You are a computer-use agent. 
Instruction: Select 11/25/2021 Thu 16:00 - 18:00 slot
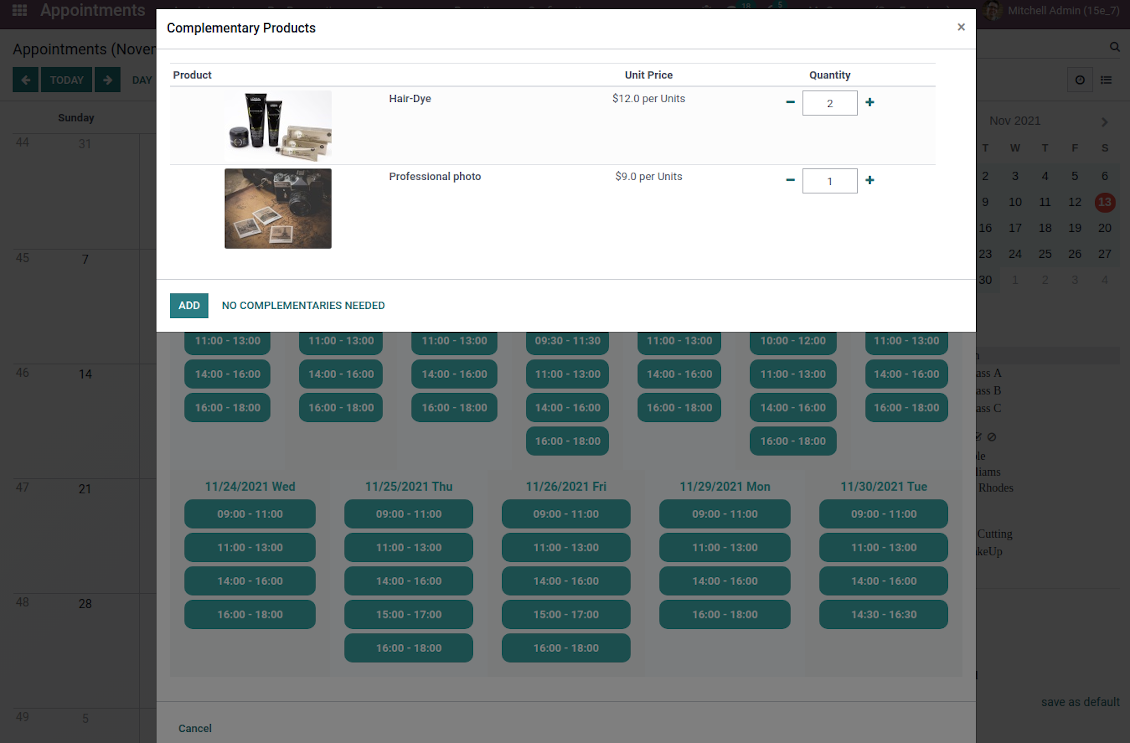coord(409,648)
